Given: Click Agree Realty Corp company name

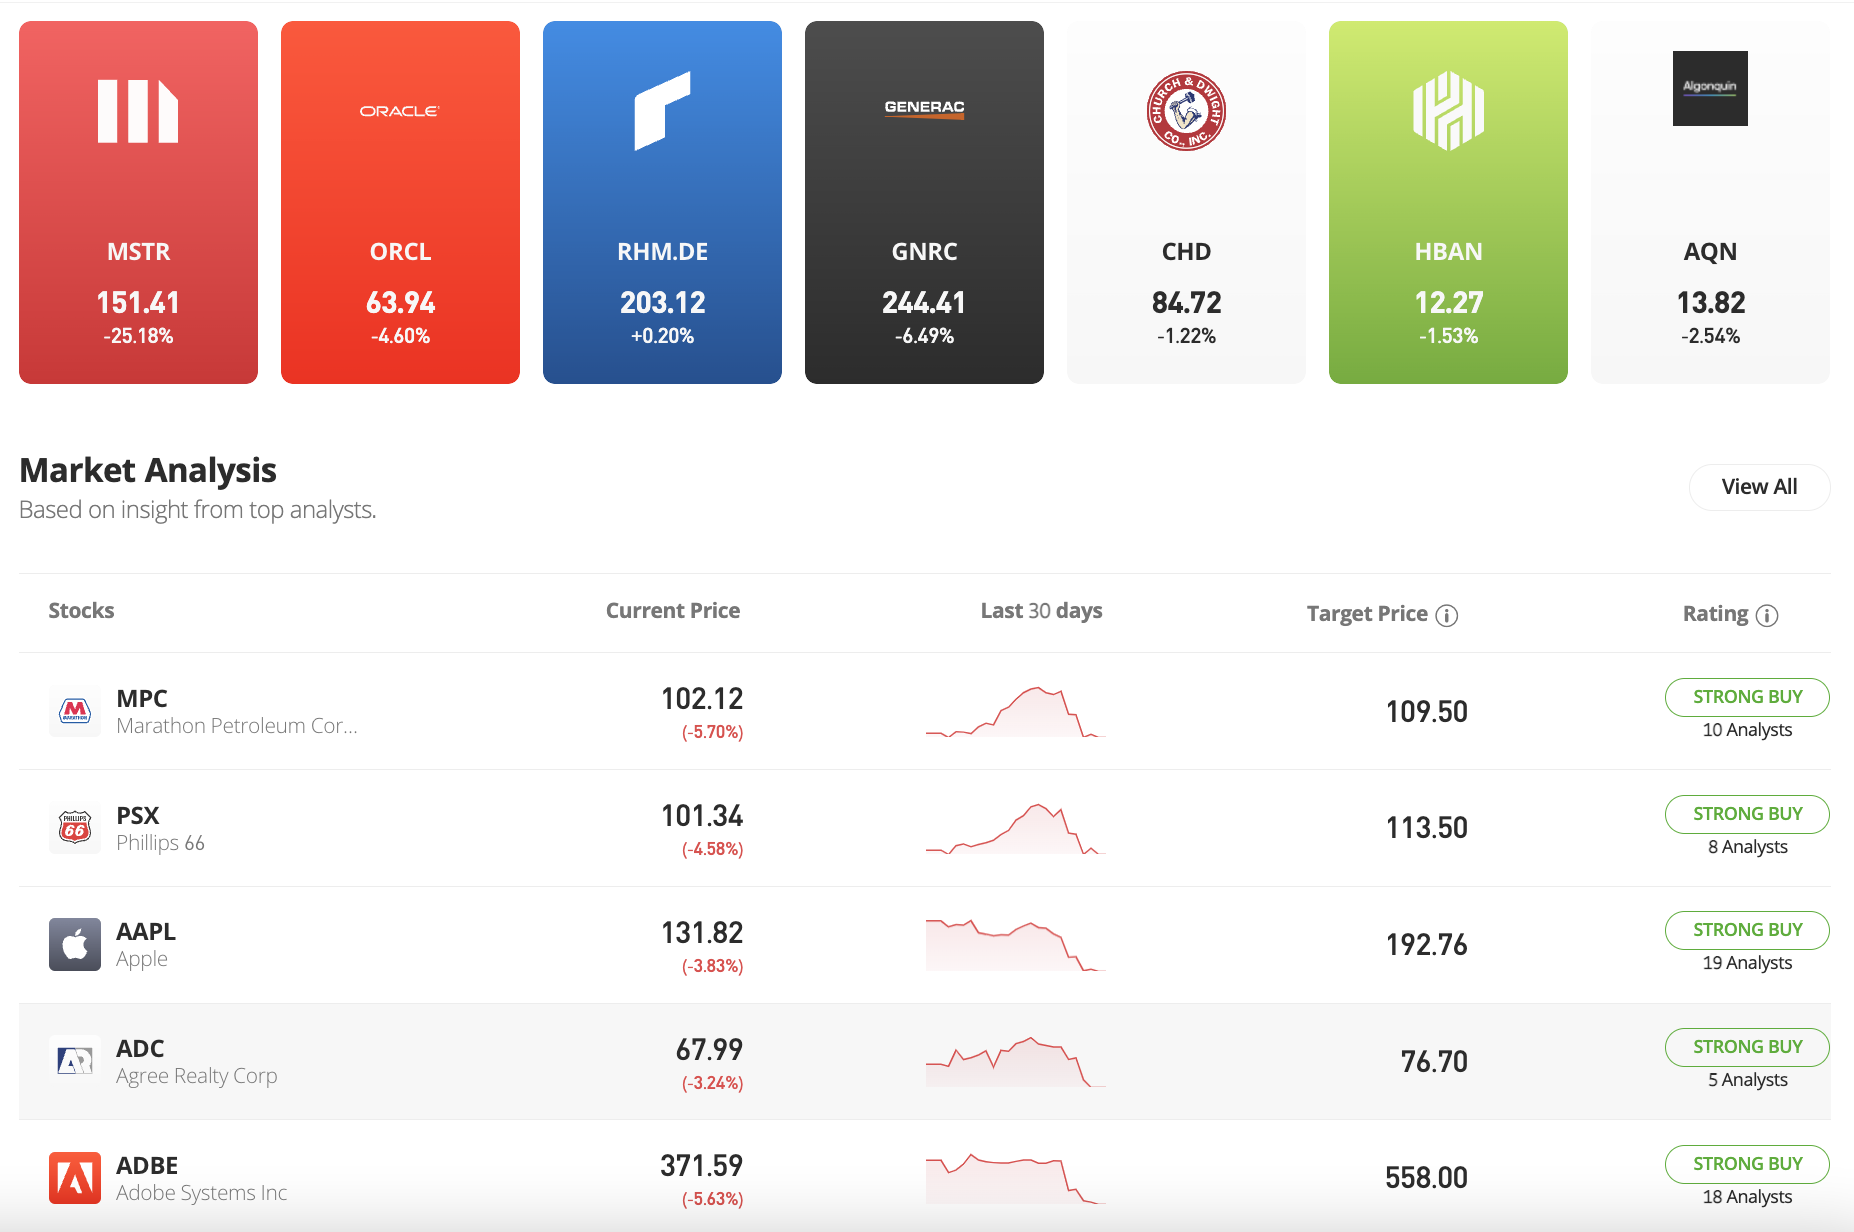Looking at the screenshot, I should 196,1077.
